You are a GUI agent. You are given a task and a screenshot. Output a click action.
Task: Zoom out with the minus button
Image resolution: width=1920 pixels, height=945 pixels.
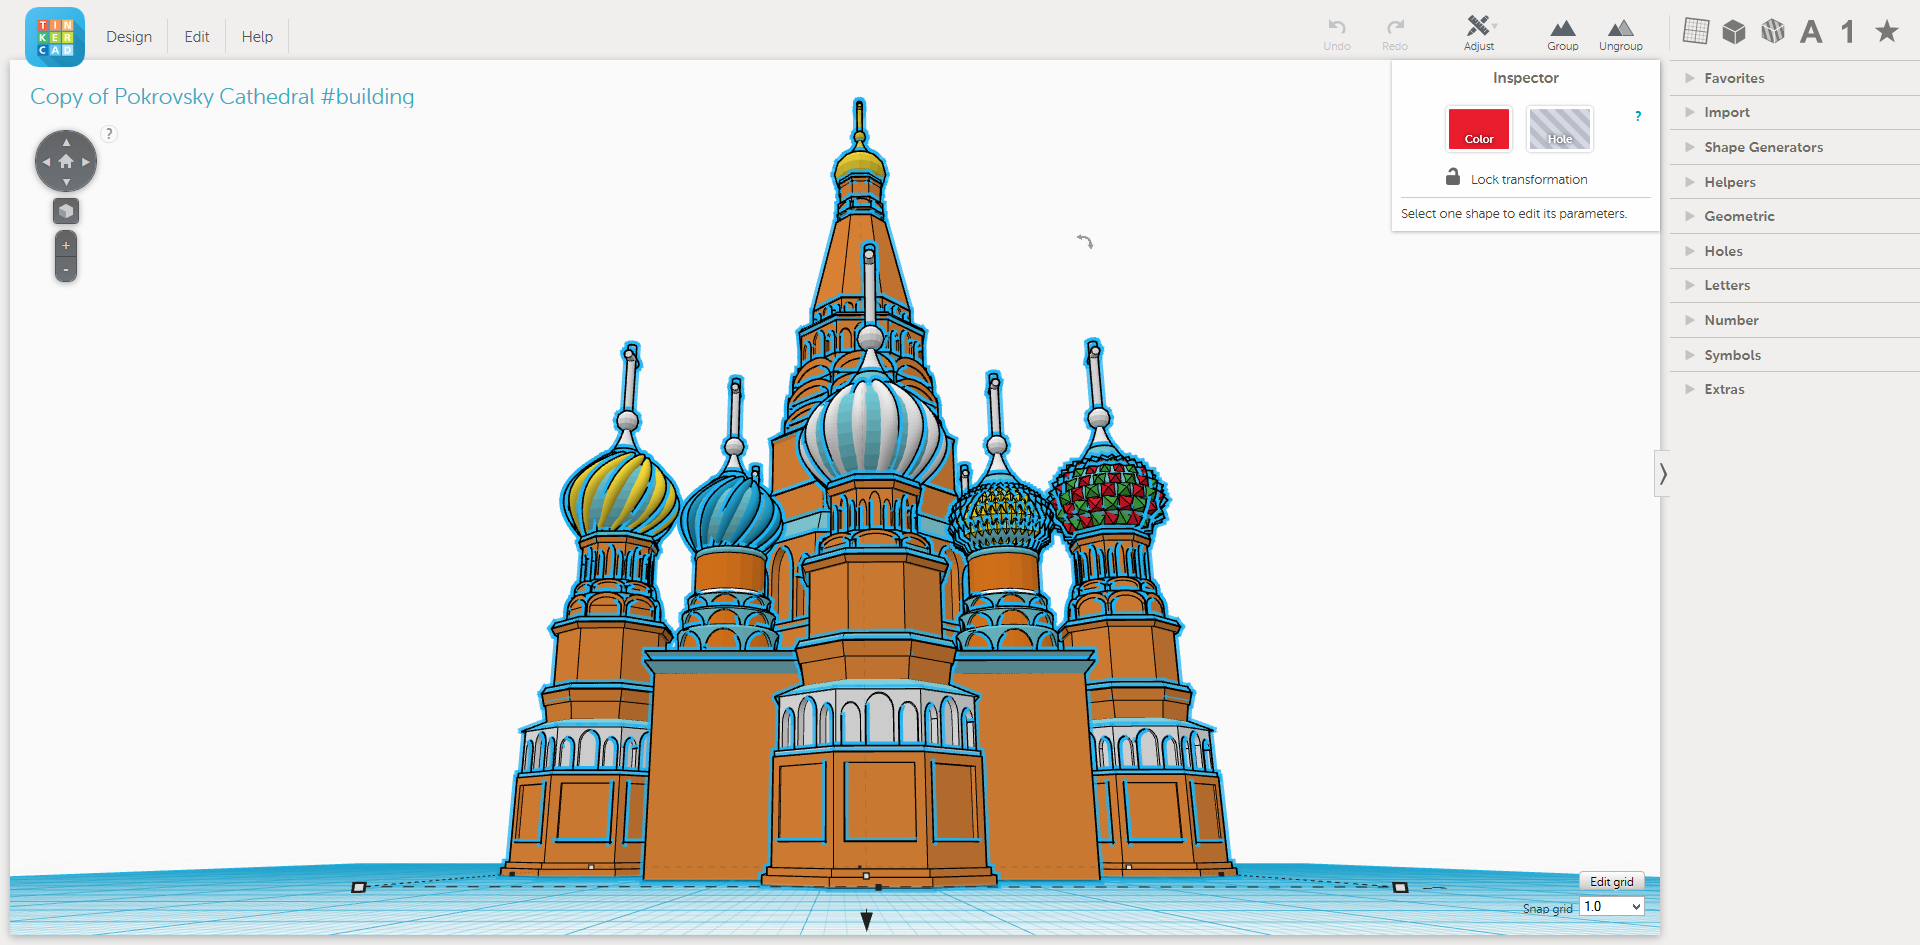pos(66,270)
